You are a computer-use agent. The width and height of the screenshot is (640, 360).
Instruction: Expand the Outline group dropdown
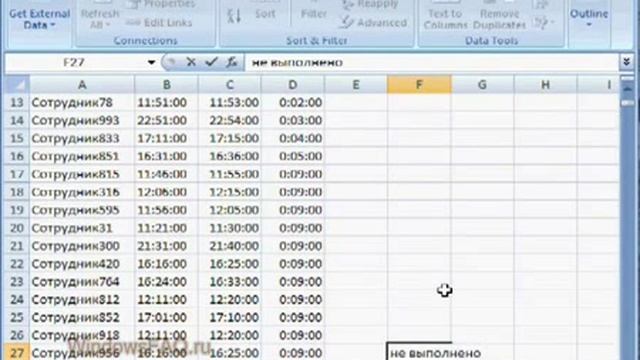pos(589,18)
